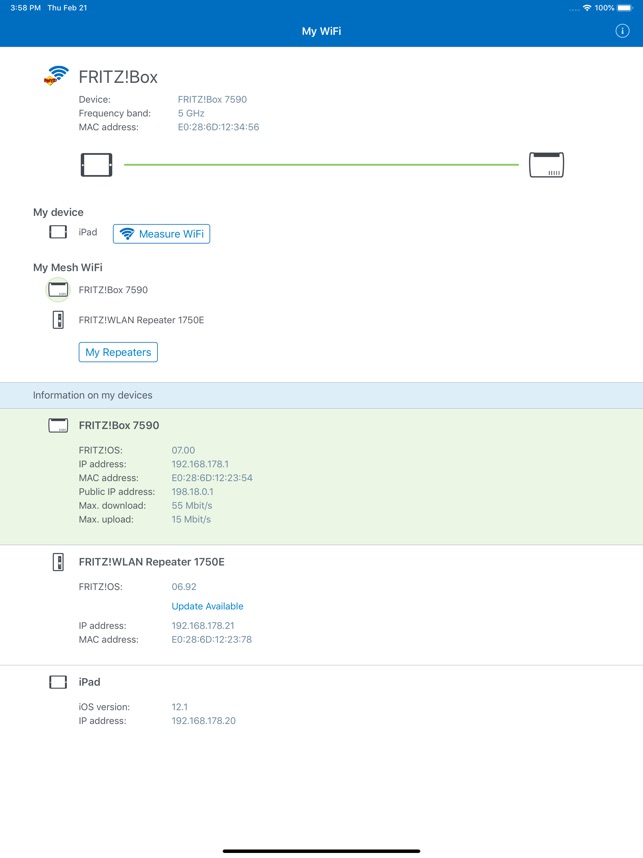Open My Repeaters
The image size is (643, 858).
click(118, 352)
